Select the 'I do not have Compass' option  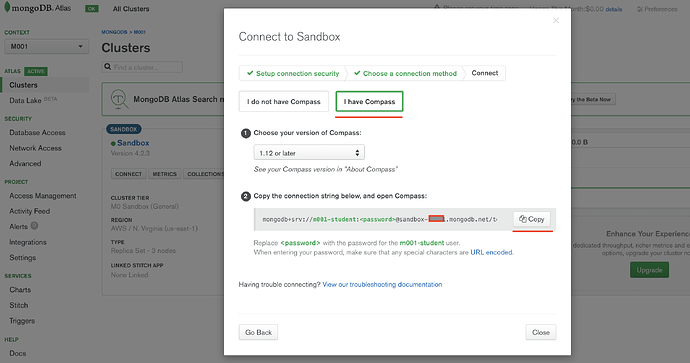tap(284, 102)
